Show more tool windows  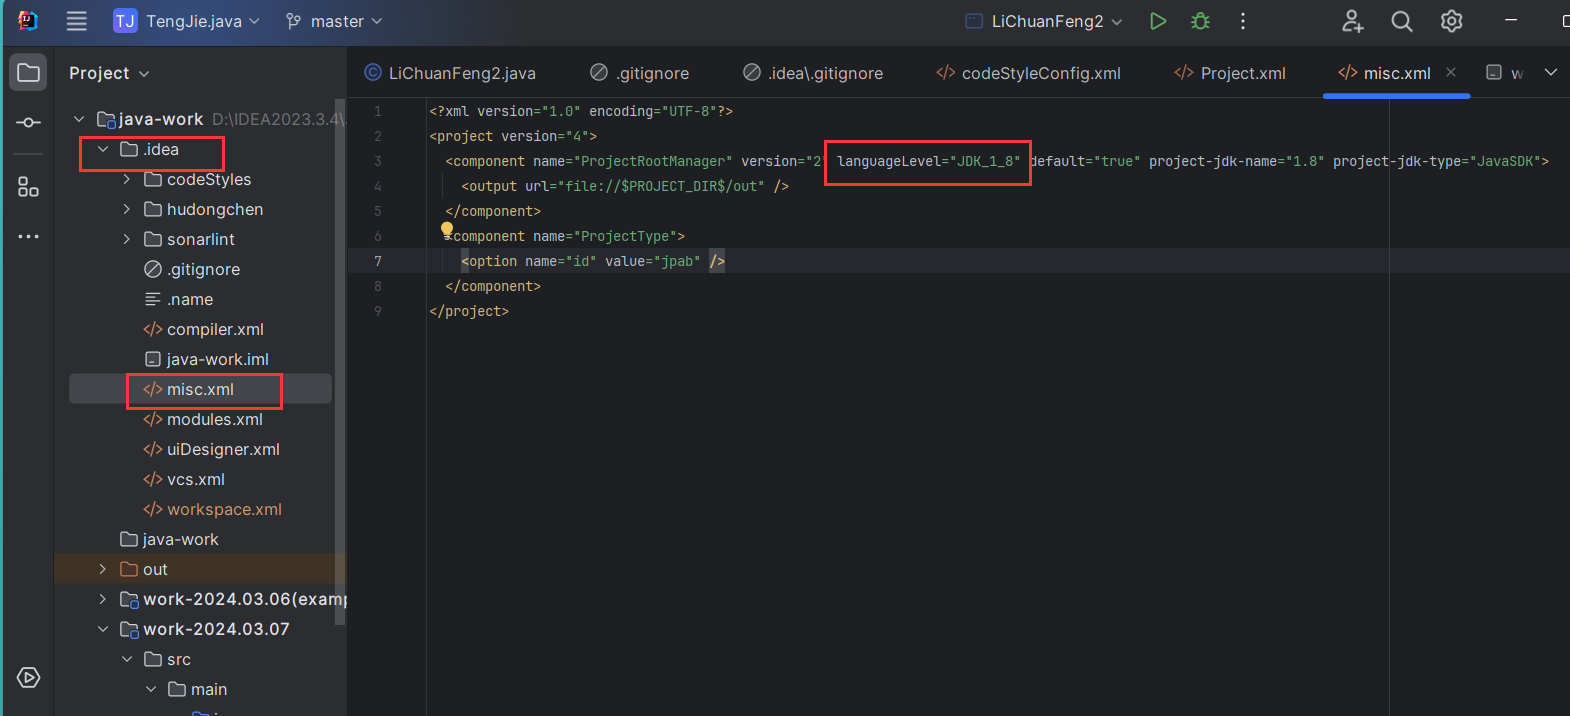29,237
